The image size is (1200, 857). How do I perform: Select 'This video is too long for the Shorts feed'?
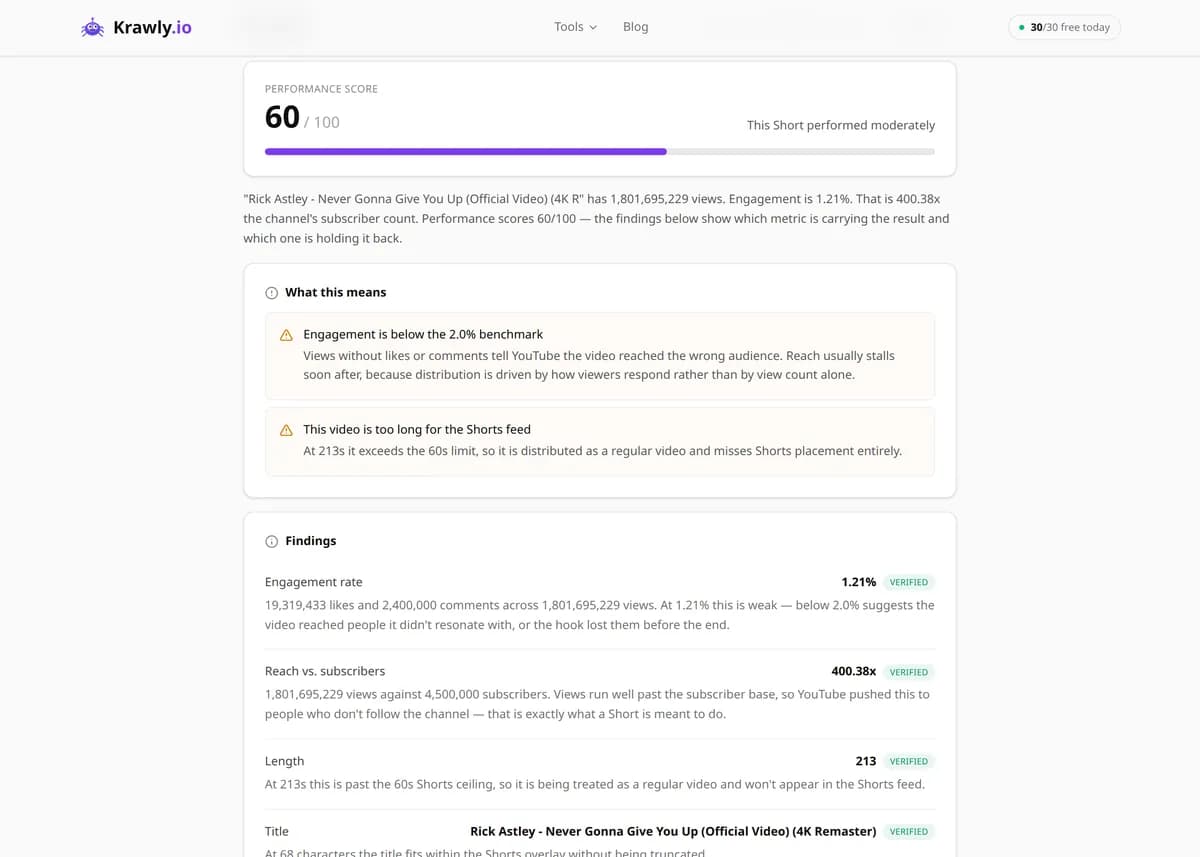[x=417, y=429]
